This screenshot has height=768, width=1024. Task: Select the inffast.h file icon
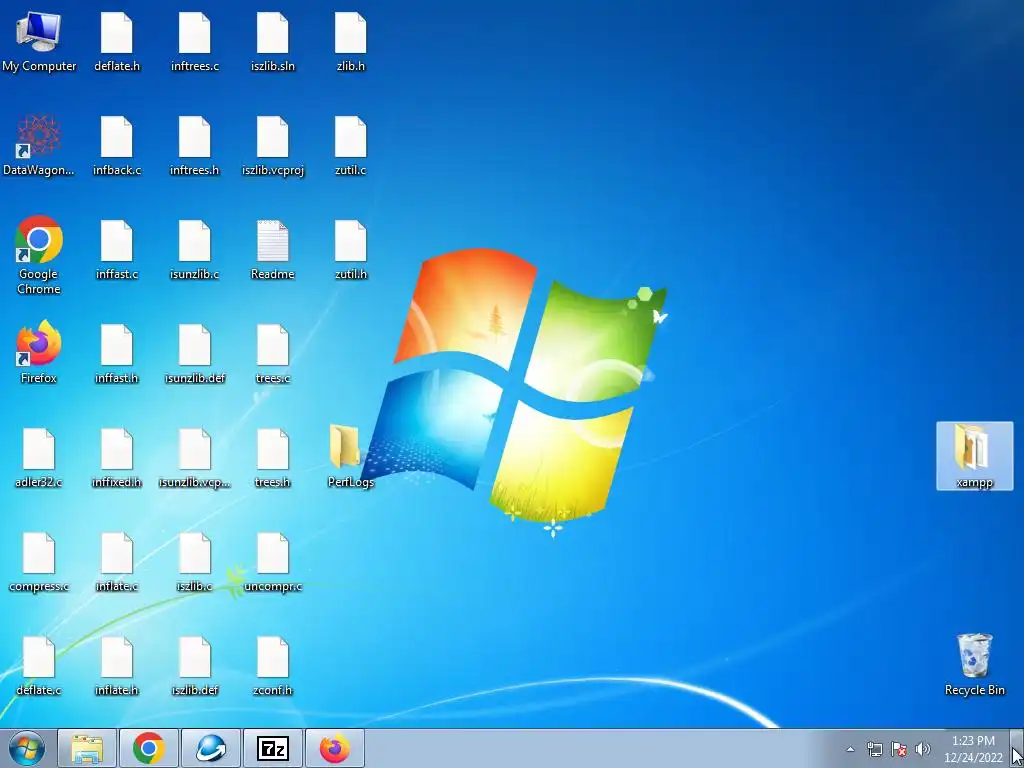pyautogui.click(x=117, y=353)
